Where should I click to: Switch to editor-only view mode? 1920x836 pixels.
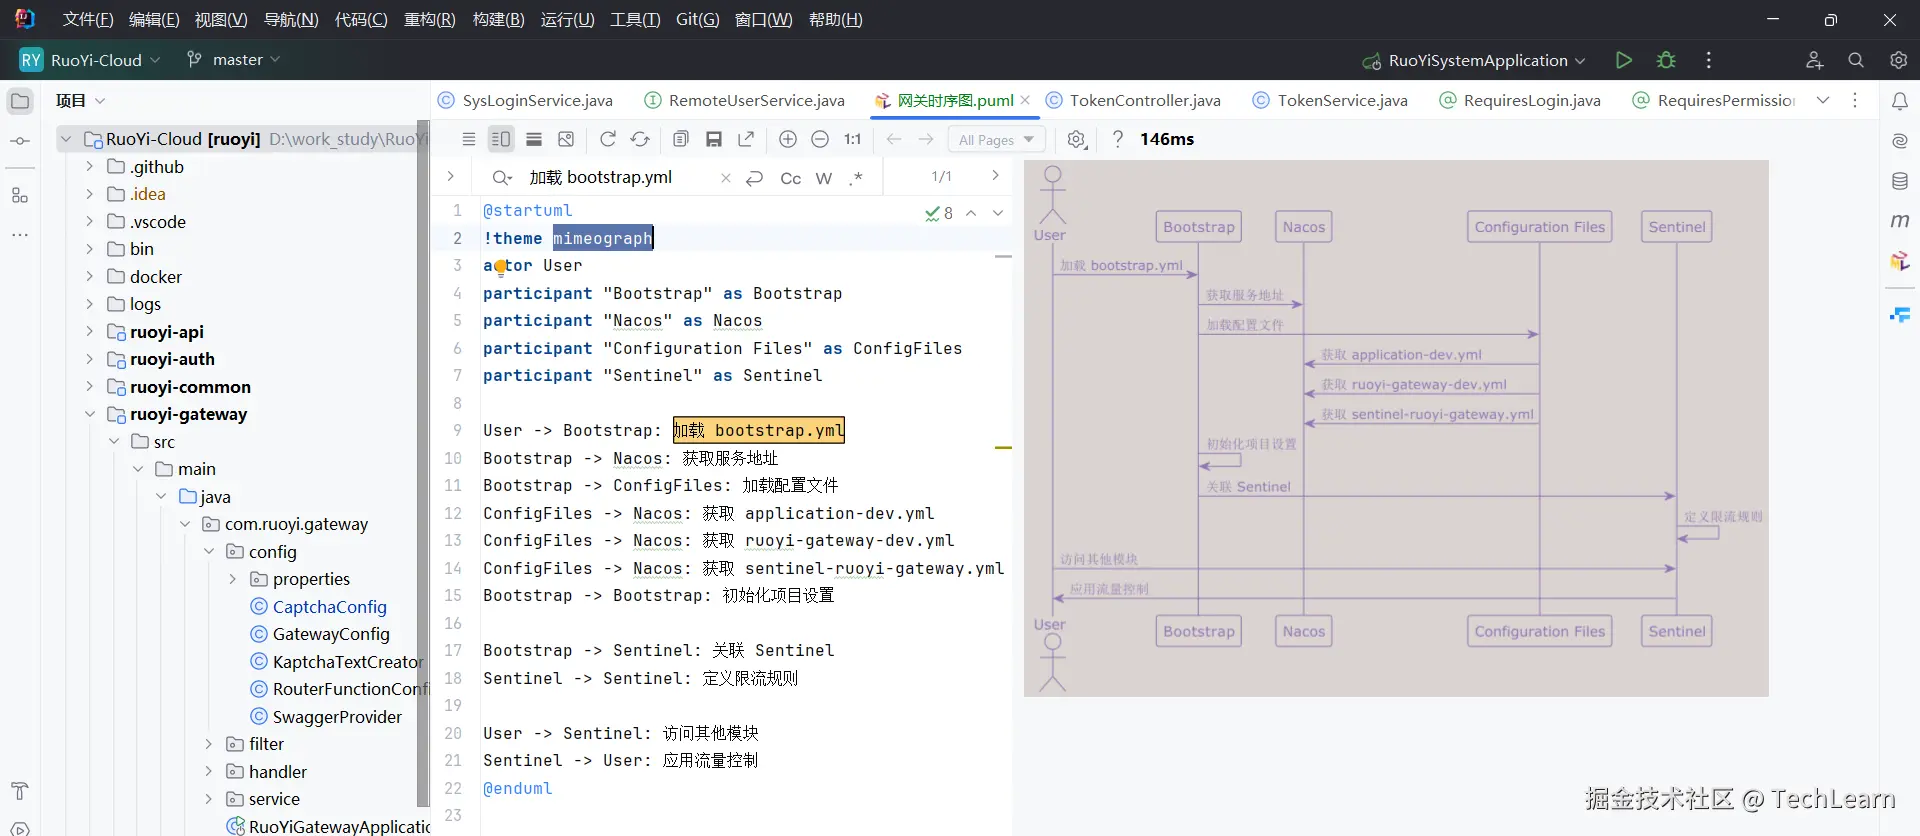point(468,139)
